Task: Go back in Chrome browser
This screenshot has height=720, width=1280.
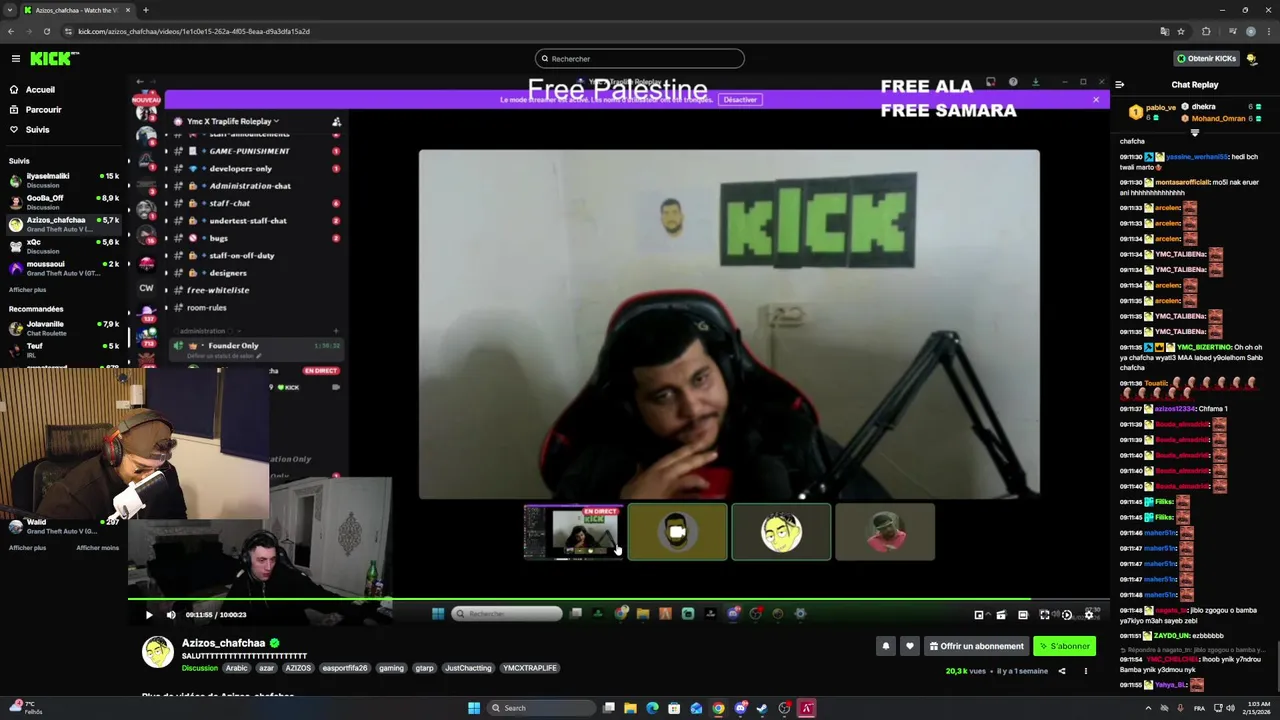Action: [11, 31]
